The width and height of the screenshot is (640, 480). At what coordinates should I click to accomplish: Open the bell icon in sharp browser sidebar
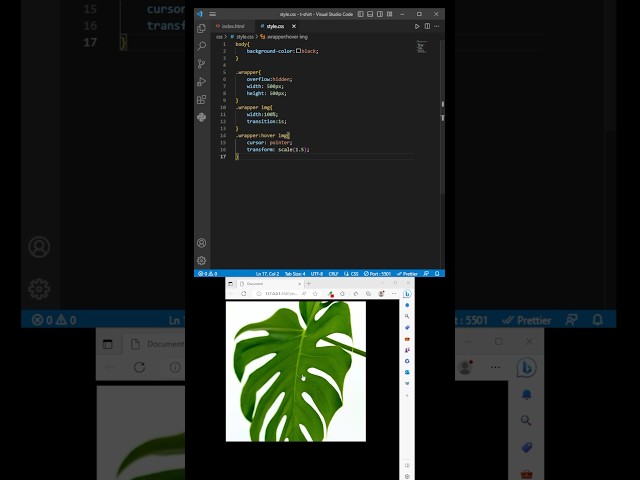tap(407, 305)
